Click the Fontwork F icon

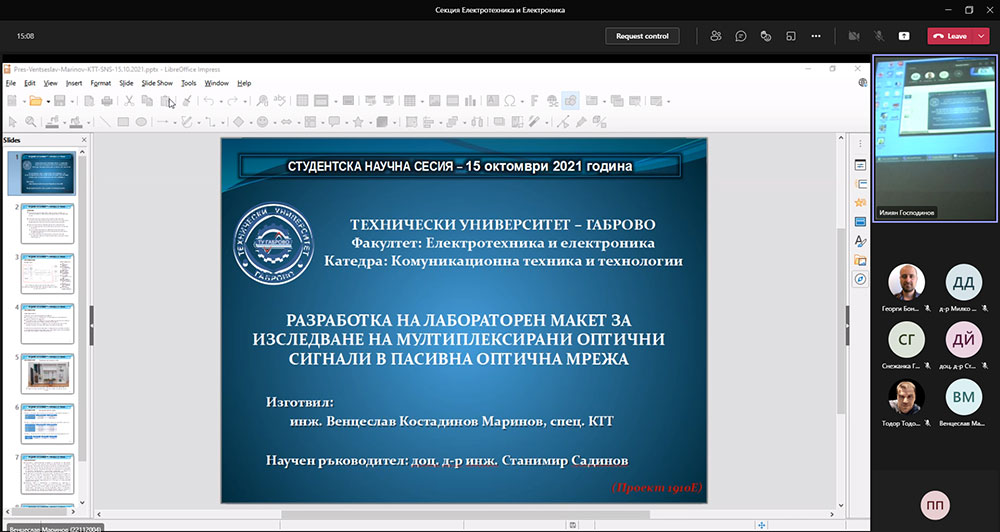[x=534, y=101]
